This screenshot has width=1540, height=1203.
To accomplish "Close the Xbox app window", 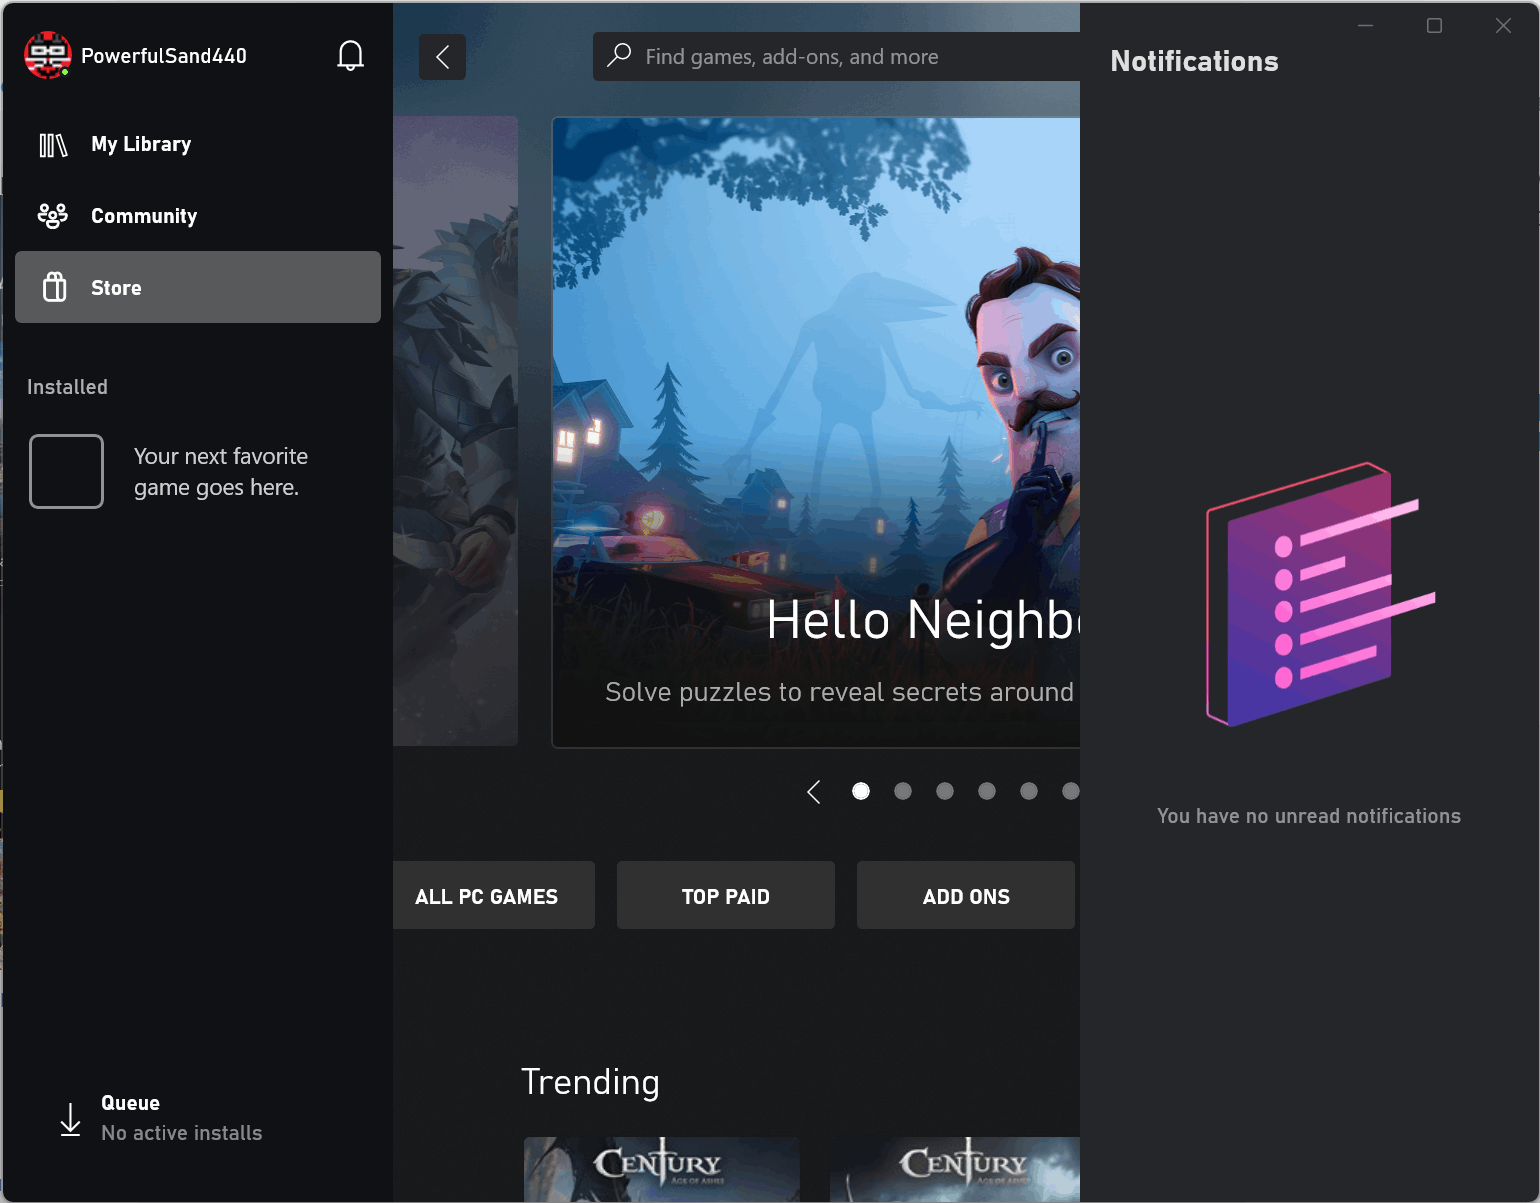I will click(x=1503, y=25).
